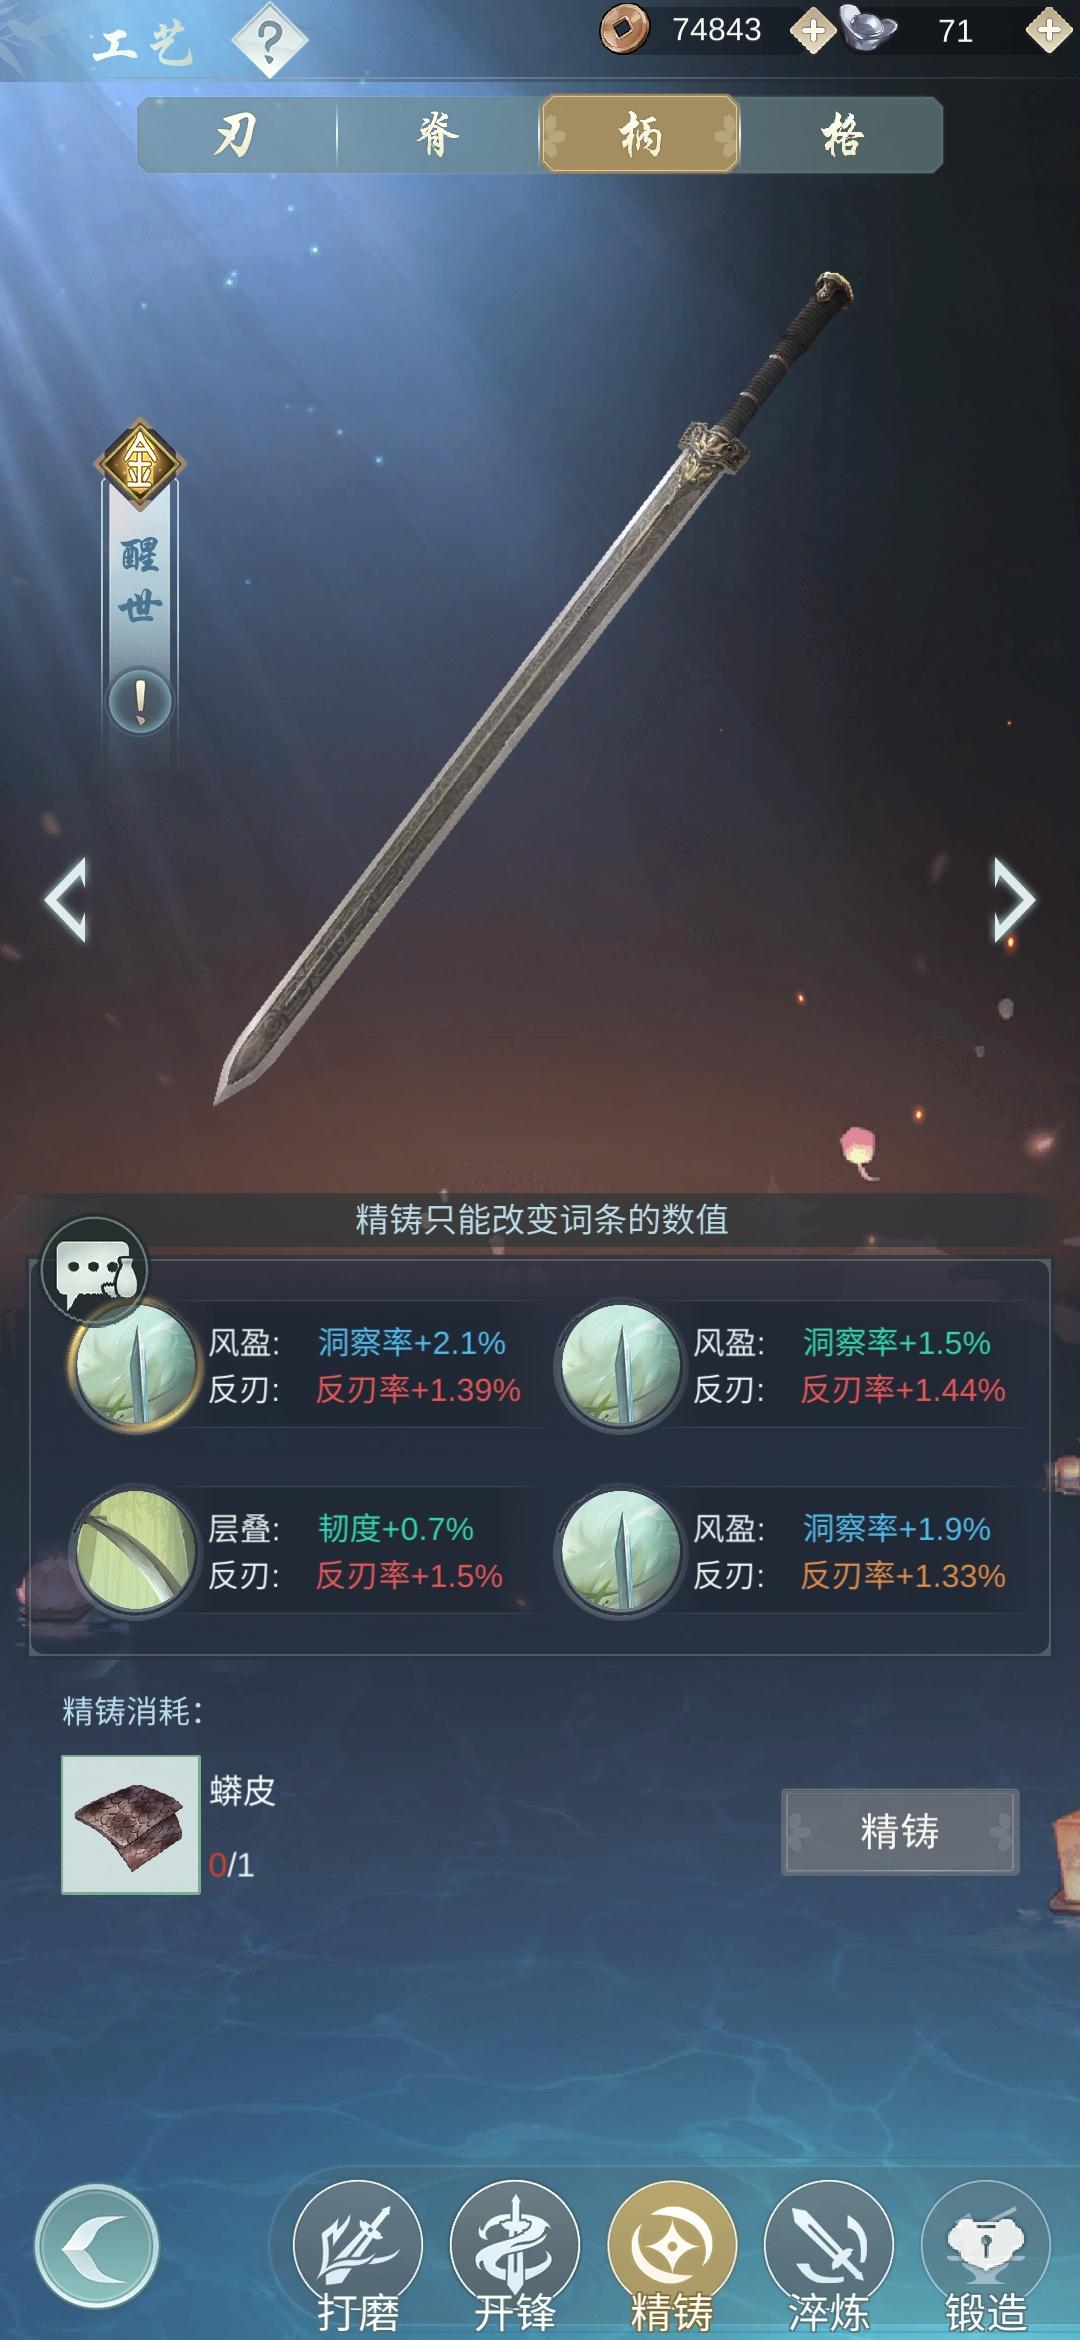Add silver ingots with plus icon
The image size is (1080, 2340).
[x=1049, y=31]
